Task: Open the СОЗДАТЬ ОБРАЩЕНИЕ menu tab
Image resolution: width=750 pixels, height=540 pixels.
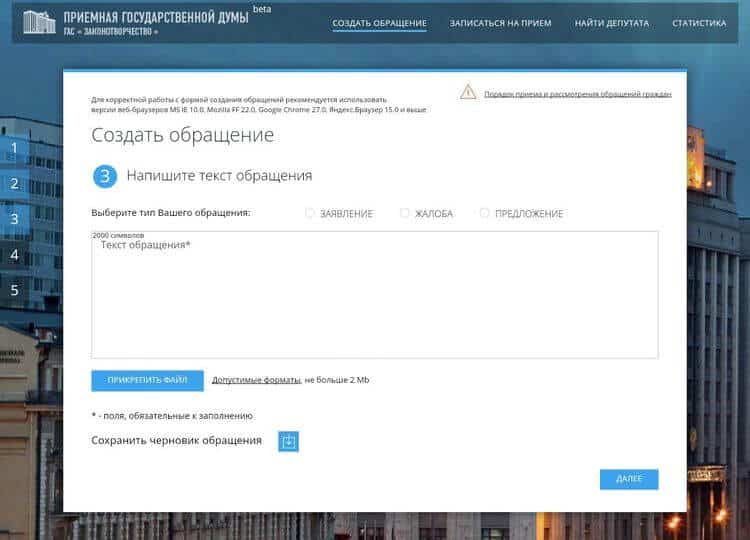Action: click(x=379, y=23)
